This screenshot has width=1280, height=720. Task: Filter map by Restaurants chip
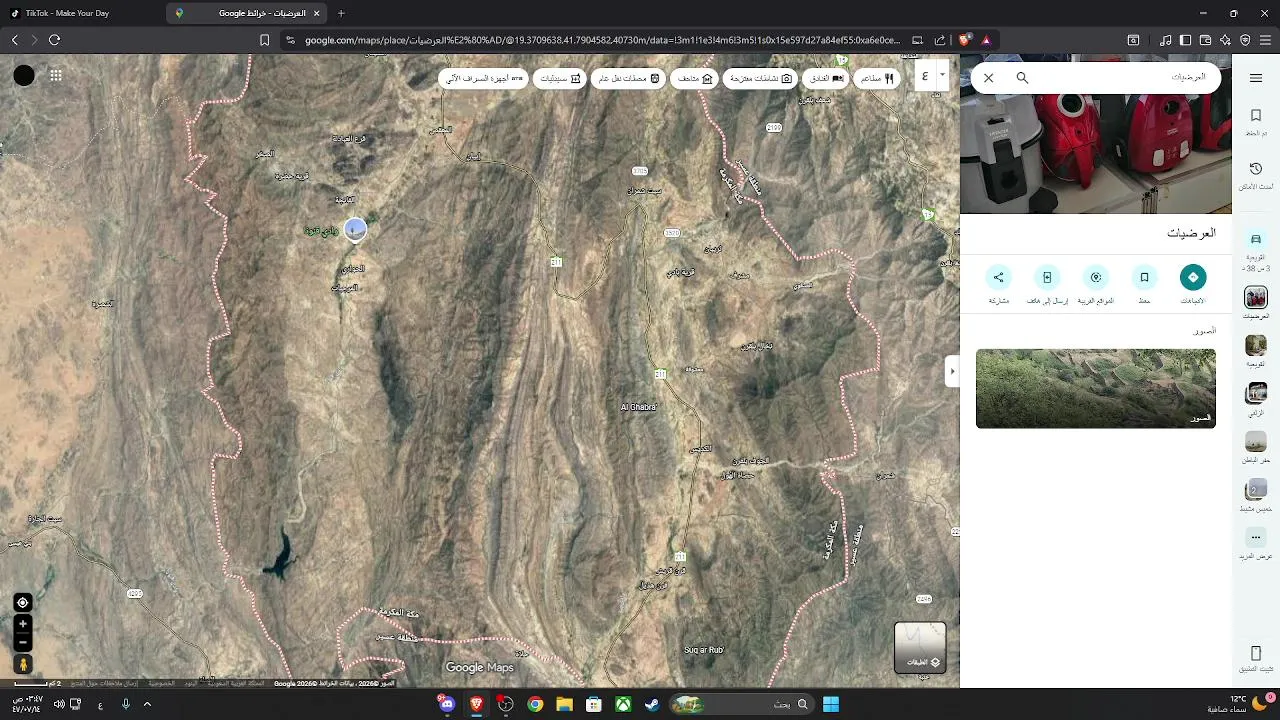coord(877,78)
